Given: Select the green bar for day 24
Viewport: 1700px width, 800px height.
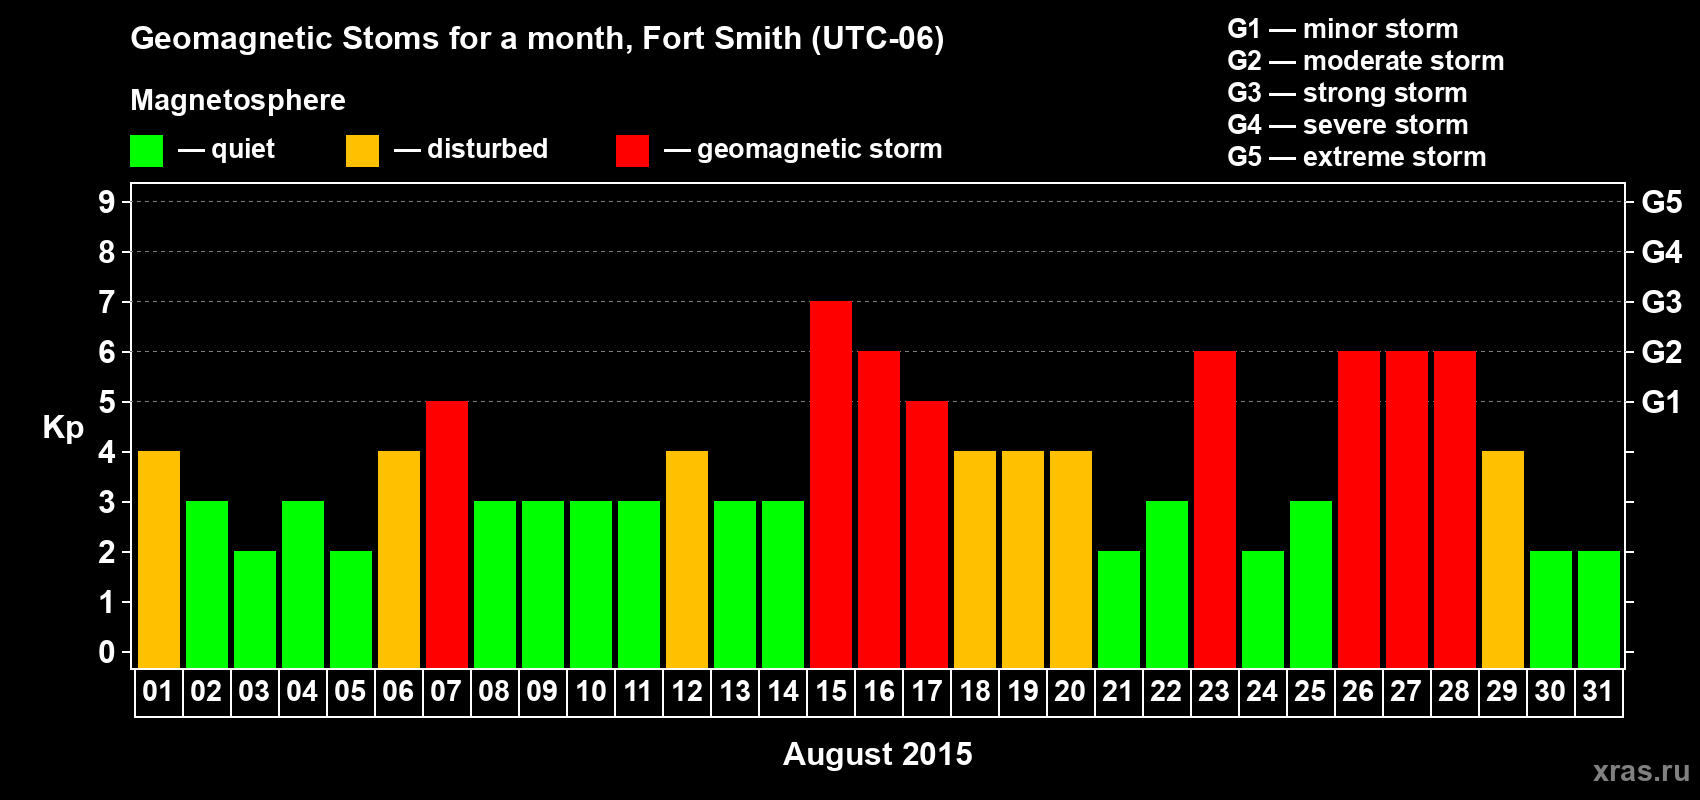Looking at the screenshot, I should pos(1263,609).
